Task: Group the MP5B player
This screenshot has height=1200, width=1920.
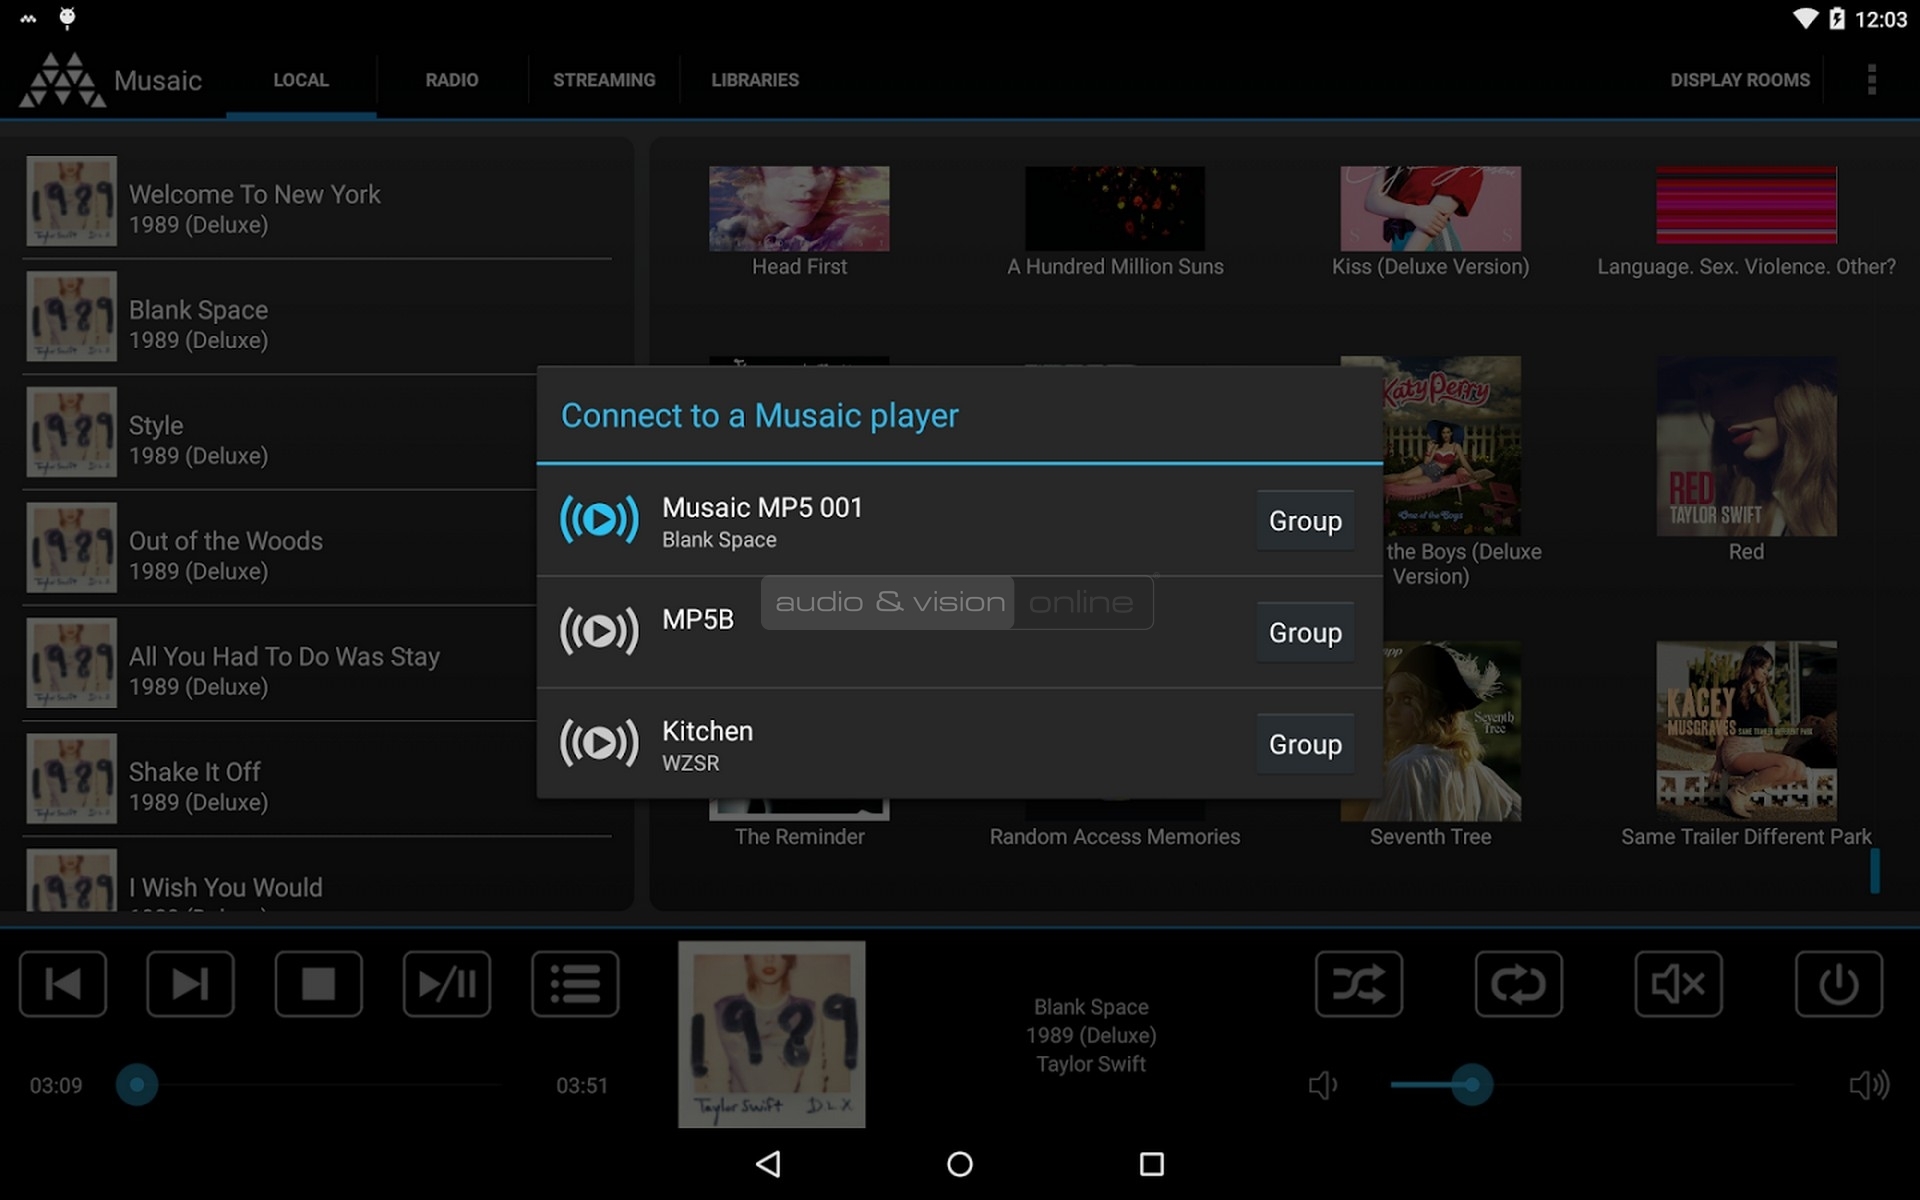Action: click(1305, 633)
